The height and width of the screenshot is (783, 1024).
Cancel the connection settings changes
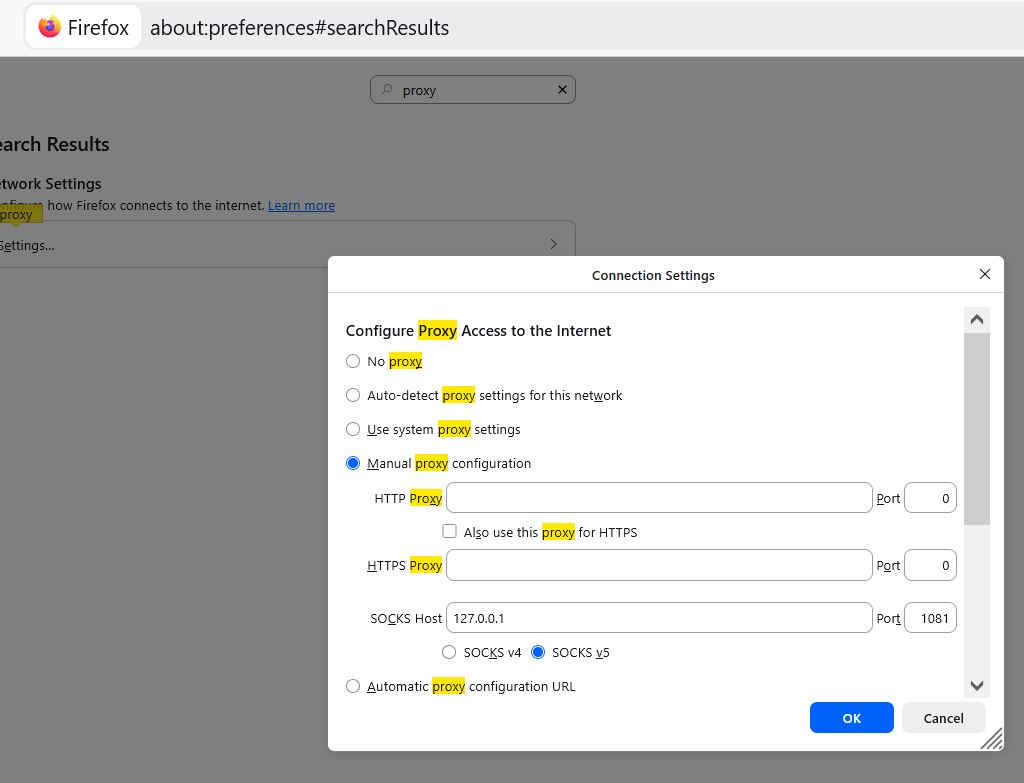943,717
